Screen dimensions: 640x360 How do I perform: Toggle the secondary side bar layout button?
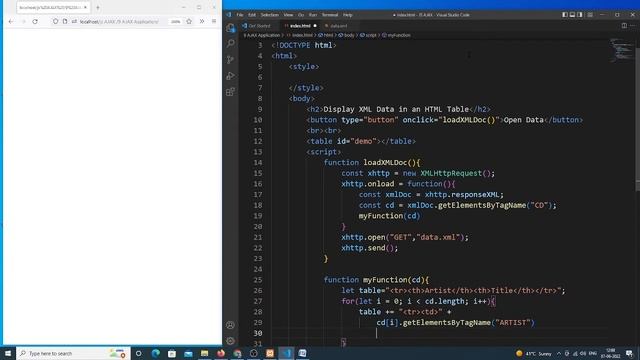pyautogui.click(x=580, y=15)
